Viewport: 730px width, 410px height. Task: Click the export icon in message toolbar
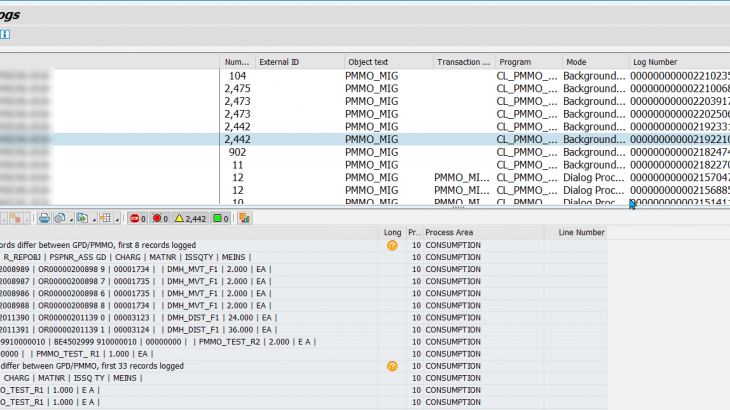click(81, 218)
